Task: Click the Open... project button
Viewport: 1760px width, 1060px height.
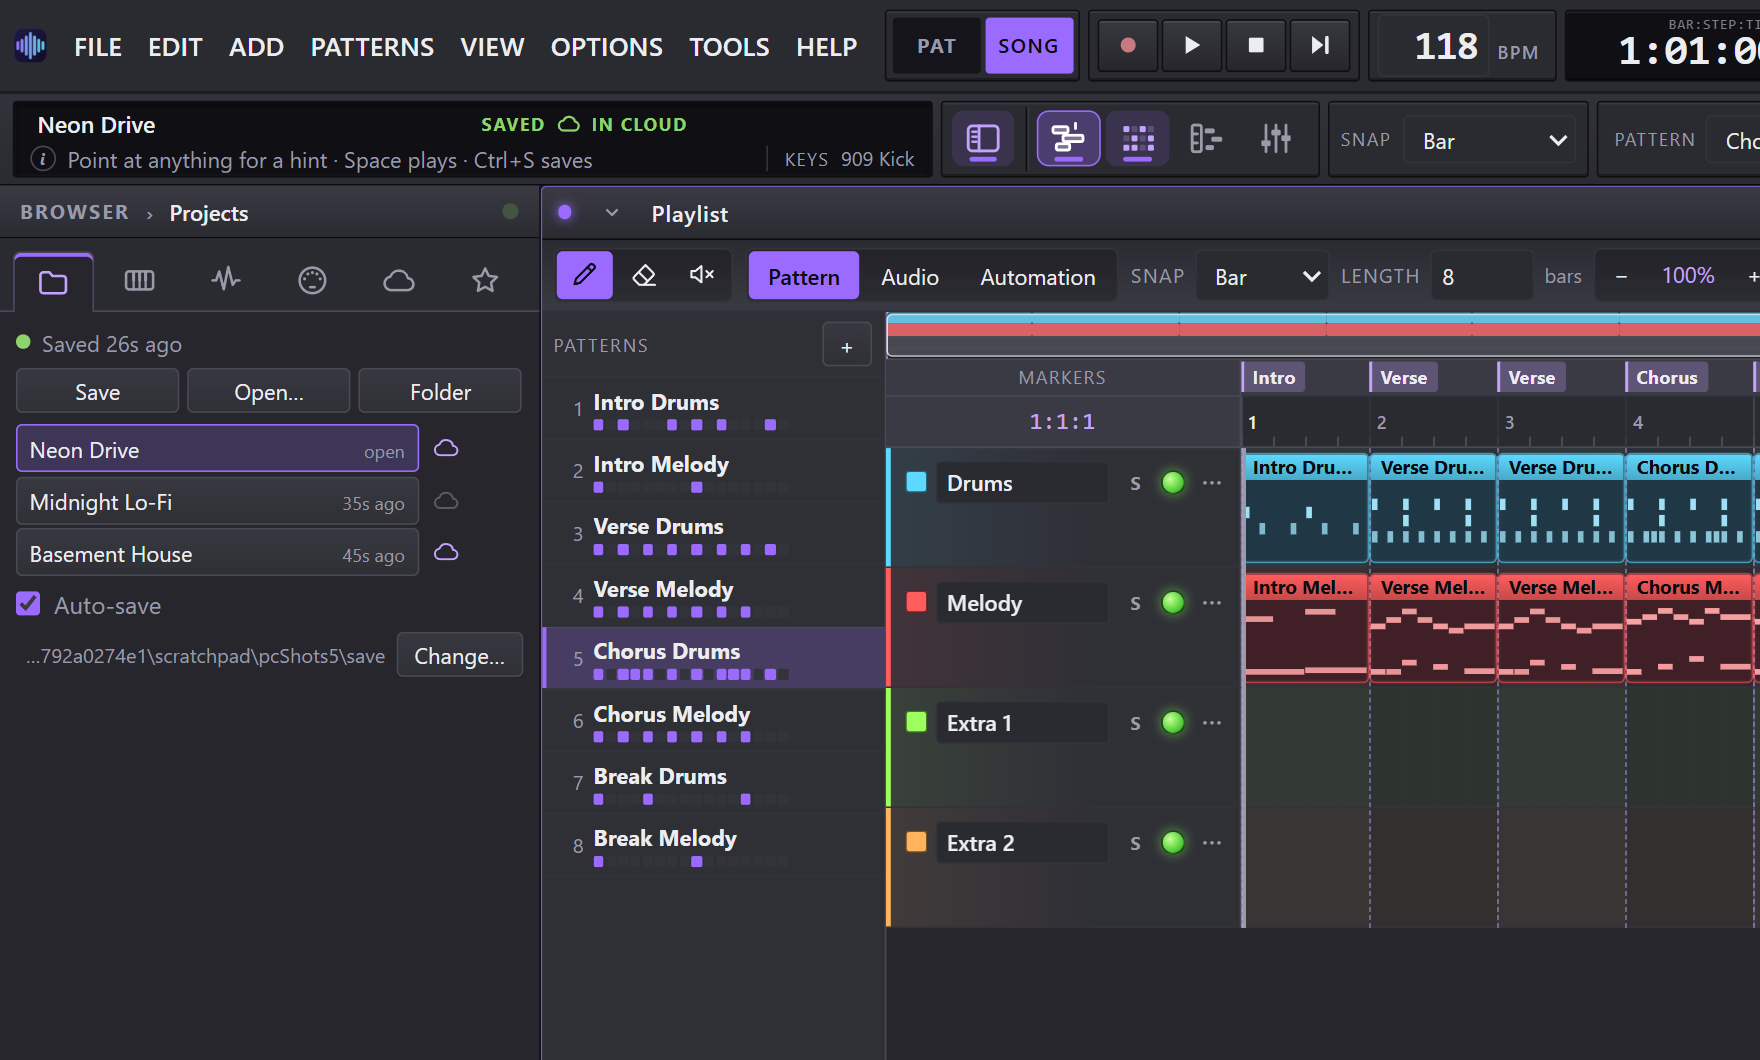Action: [269, 391]
